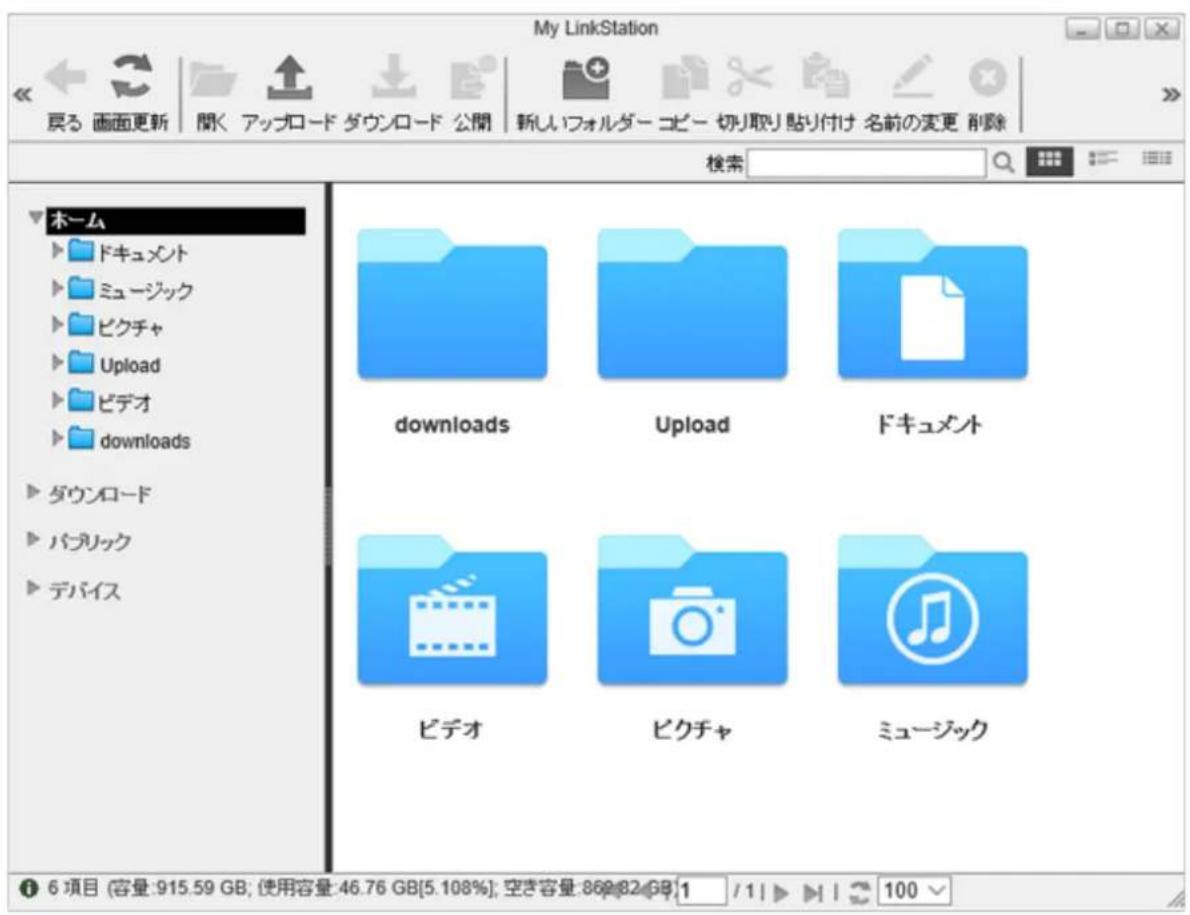
Task: Collapse the ホーム tree node
Action: pyautogui.click(x=35, y=218)
